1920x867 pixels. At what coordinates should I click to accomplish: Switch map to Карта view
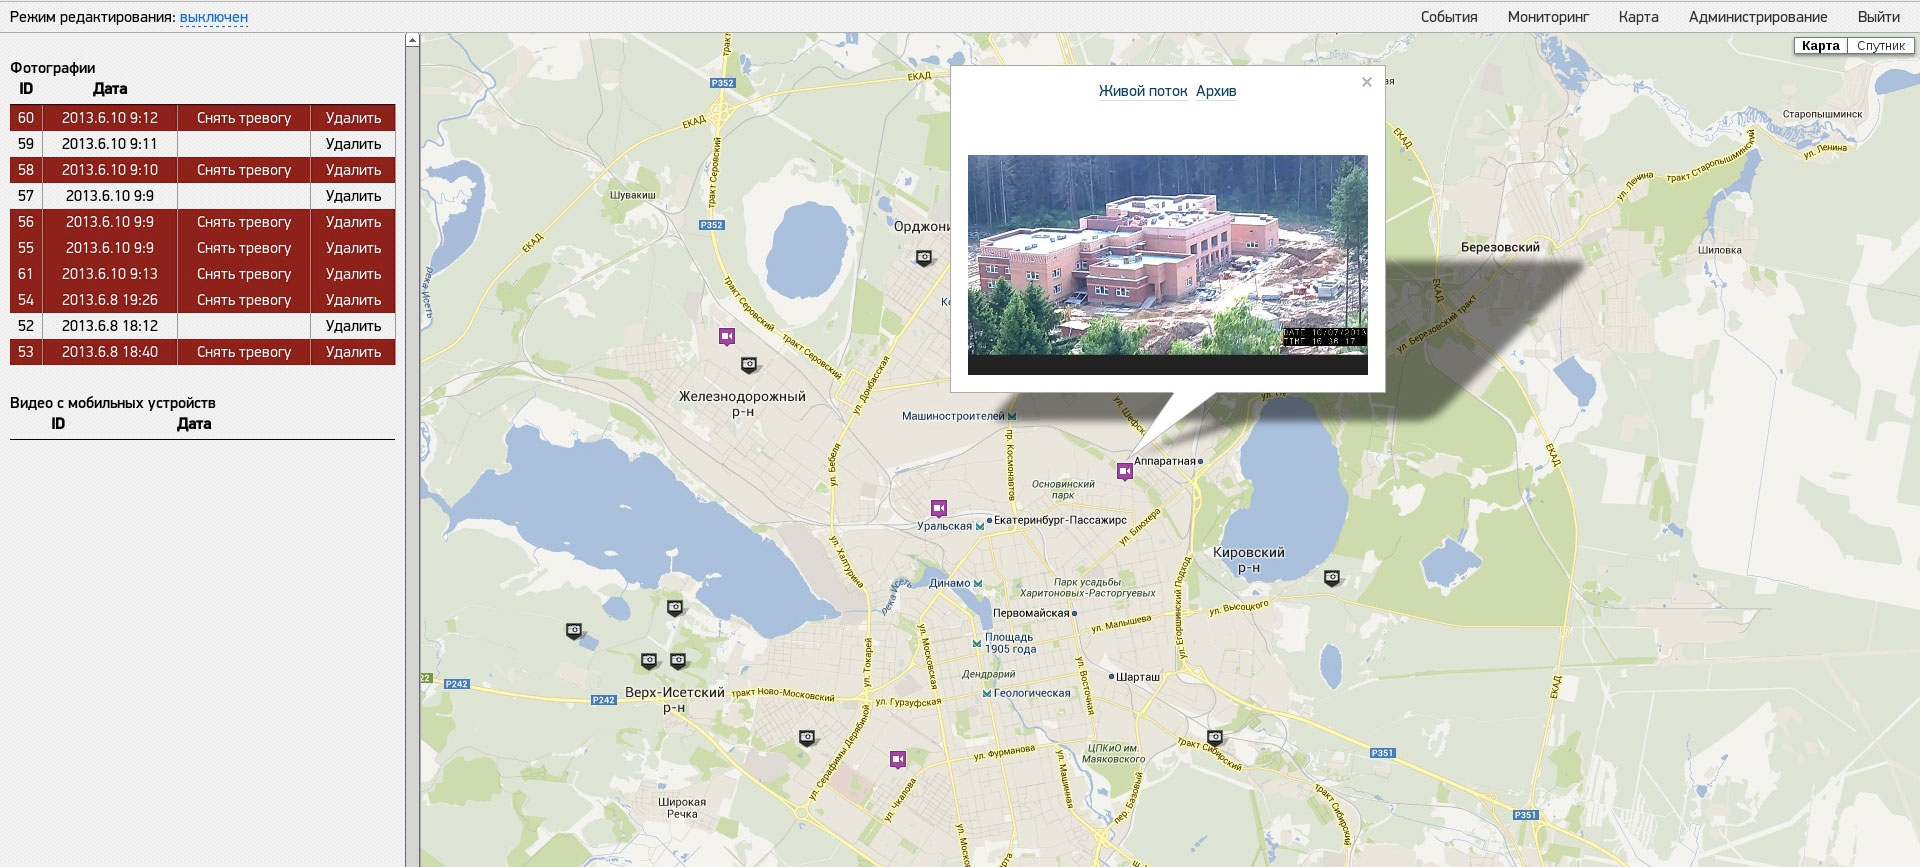[1820, 46]
